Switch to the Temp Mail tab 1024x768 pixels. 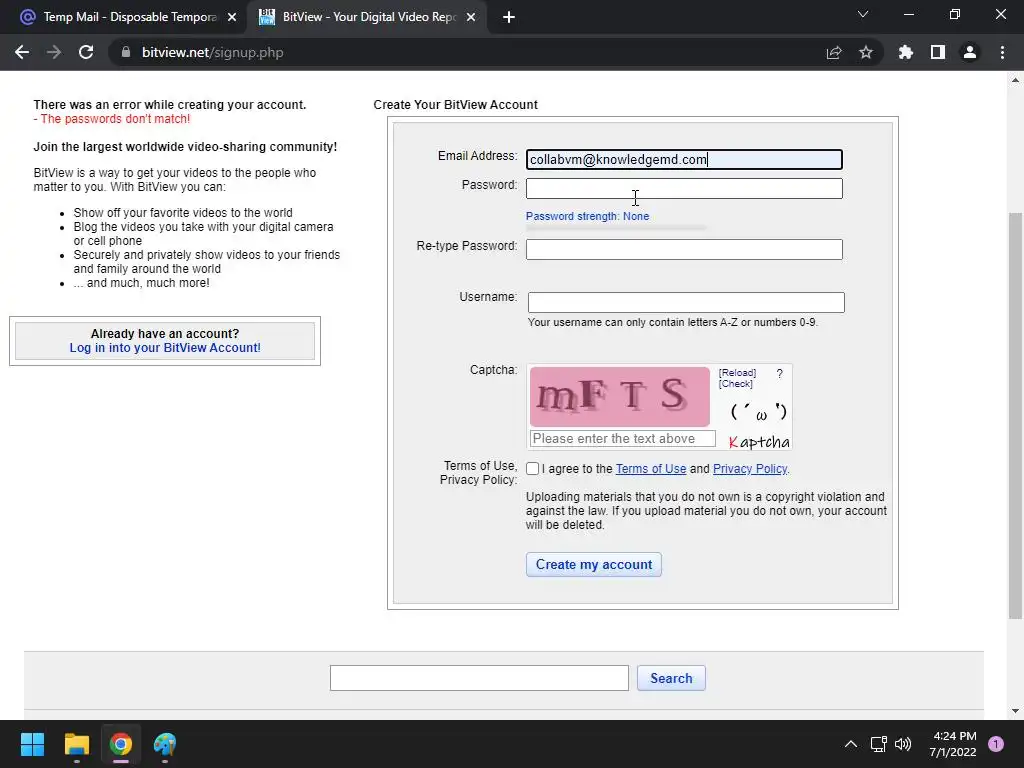[x=129, y=17]
